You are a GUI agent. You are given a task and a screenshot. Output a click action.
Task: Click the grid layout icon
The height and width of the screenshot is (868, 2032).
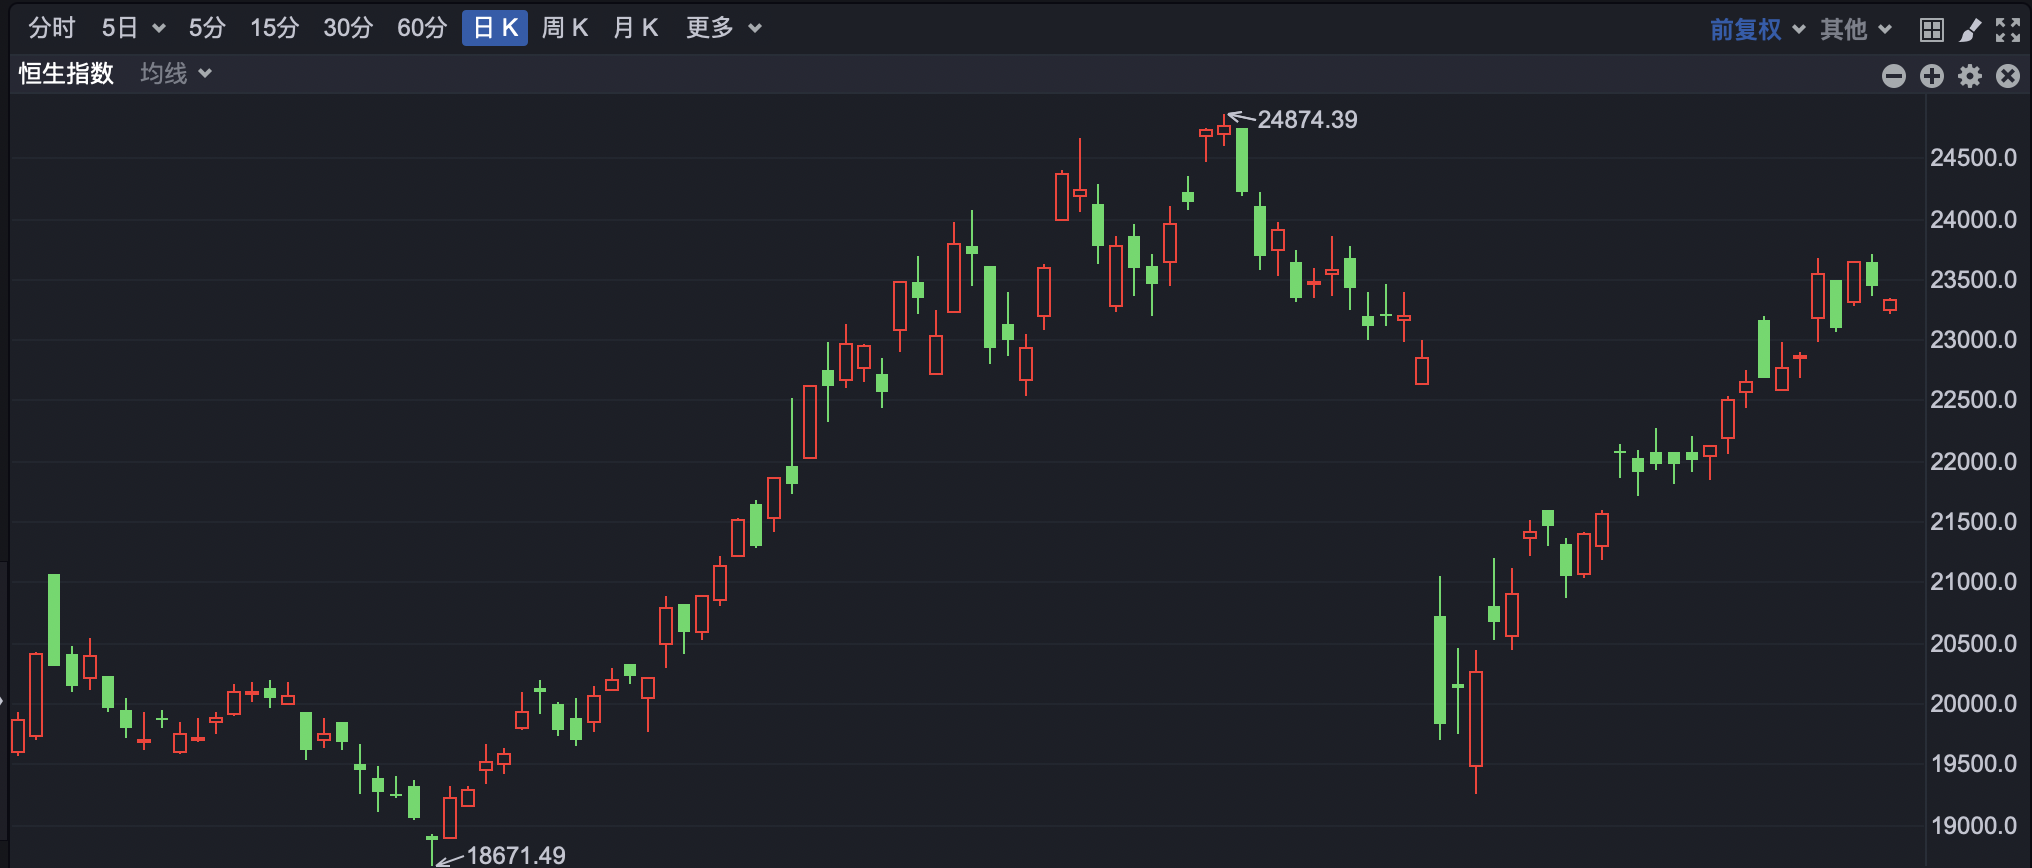[1931, 30]
